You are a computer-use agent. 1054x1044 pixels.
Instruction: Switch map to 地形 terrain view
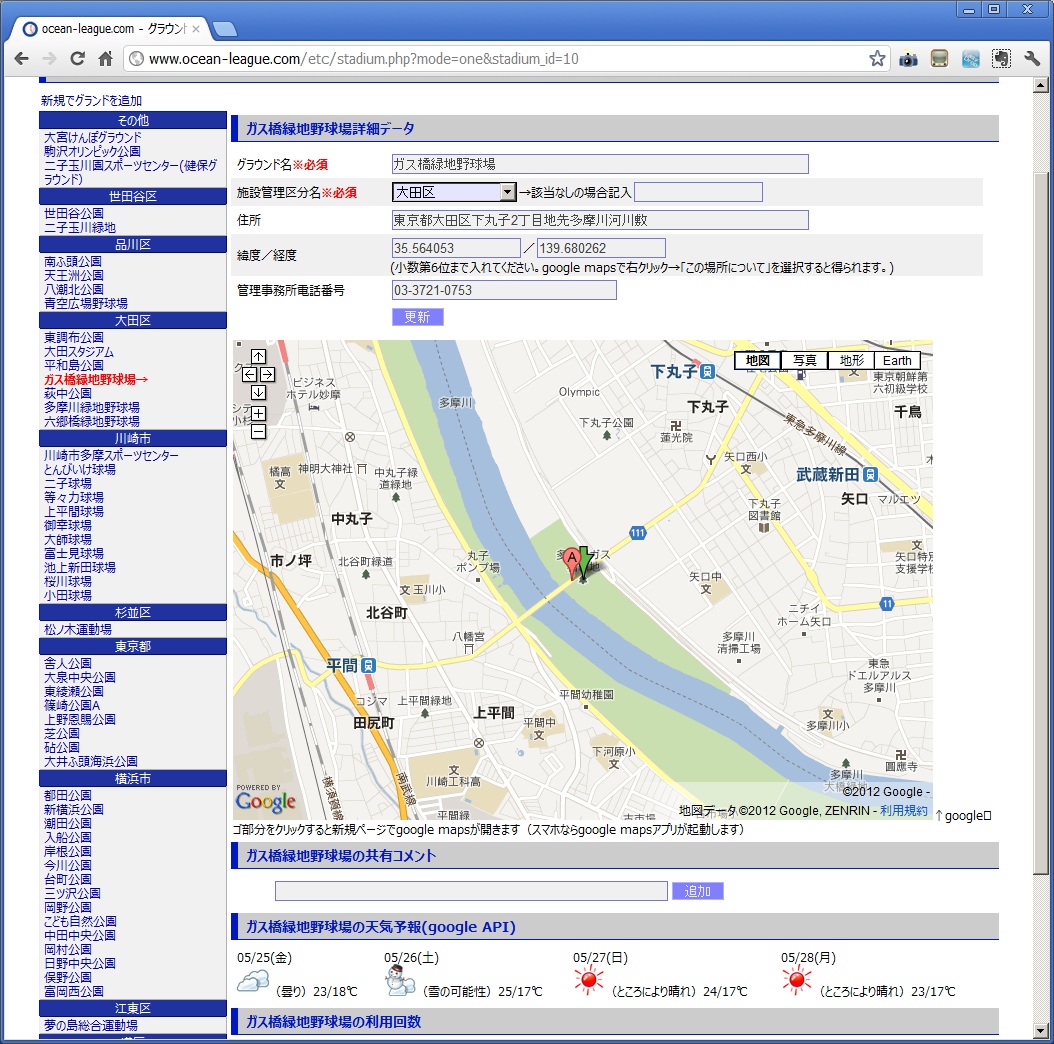(851, 361)
